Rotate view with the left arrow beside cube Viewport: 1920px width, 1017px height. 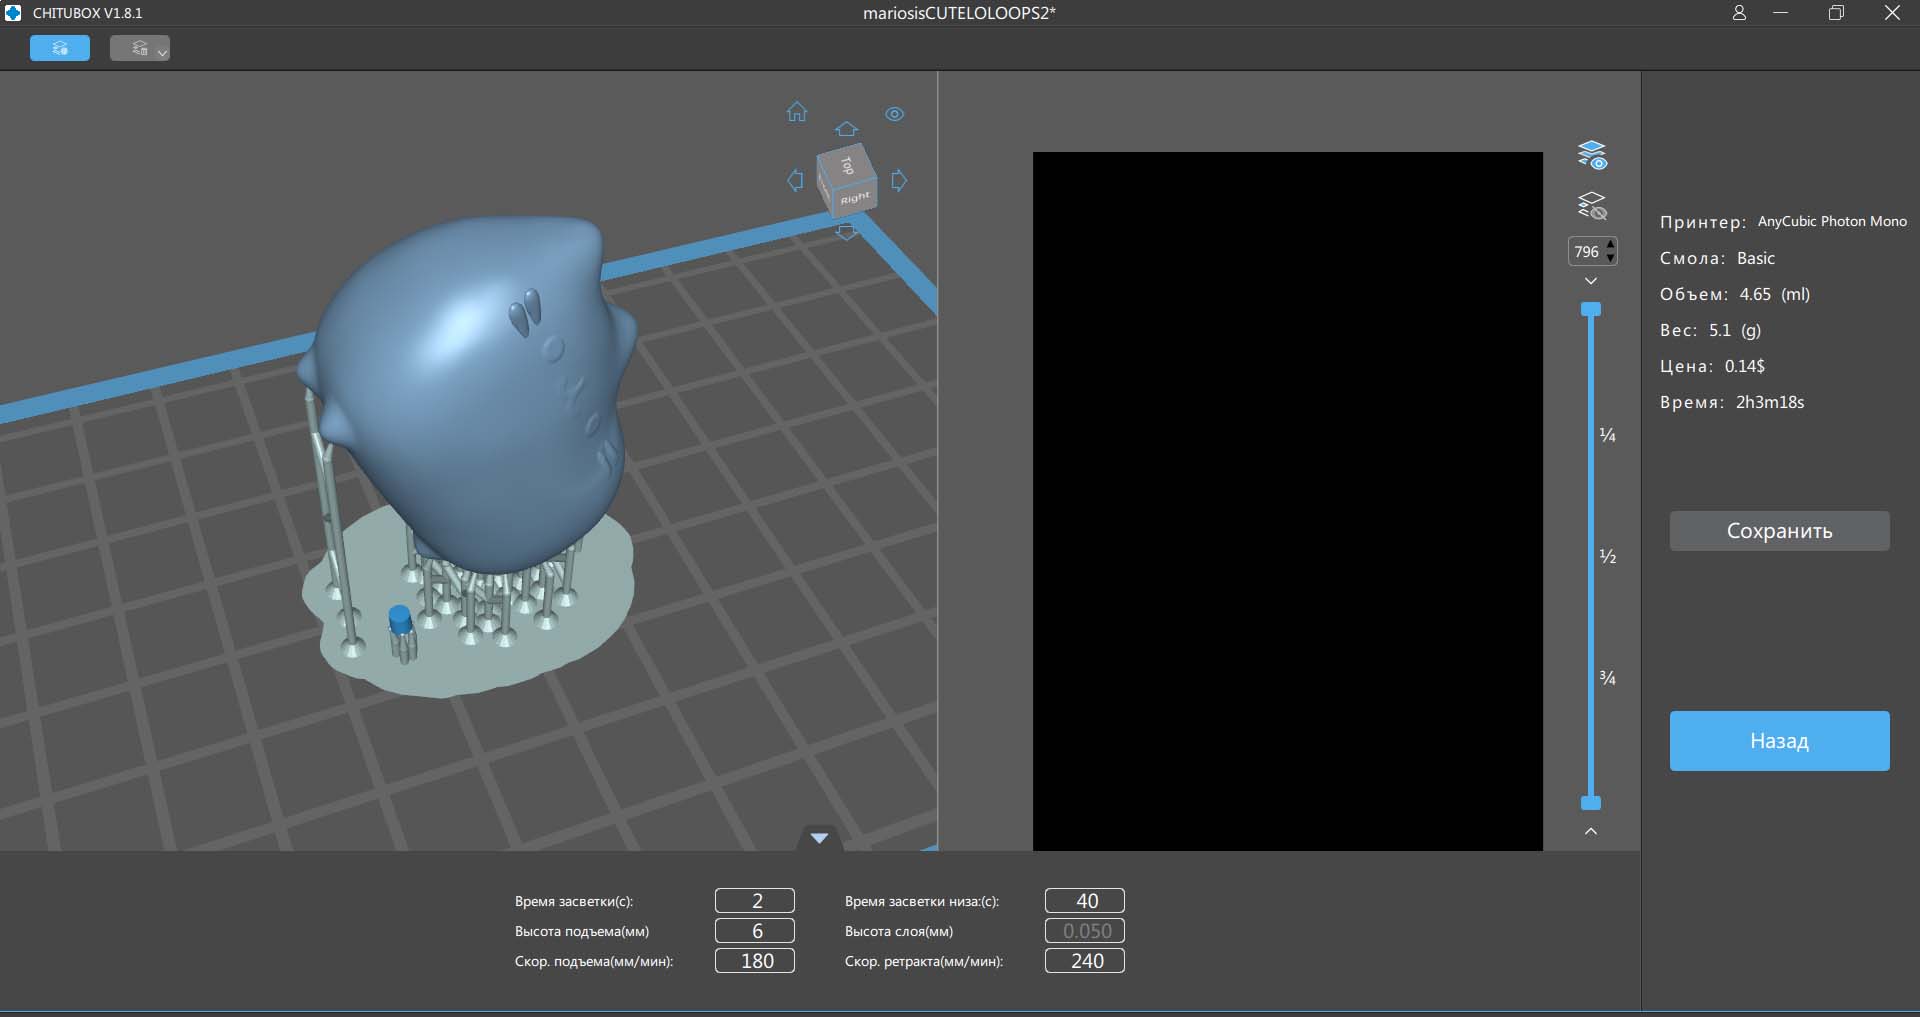(x=795, y=181)
